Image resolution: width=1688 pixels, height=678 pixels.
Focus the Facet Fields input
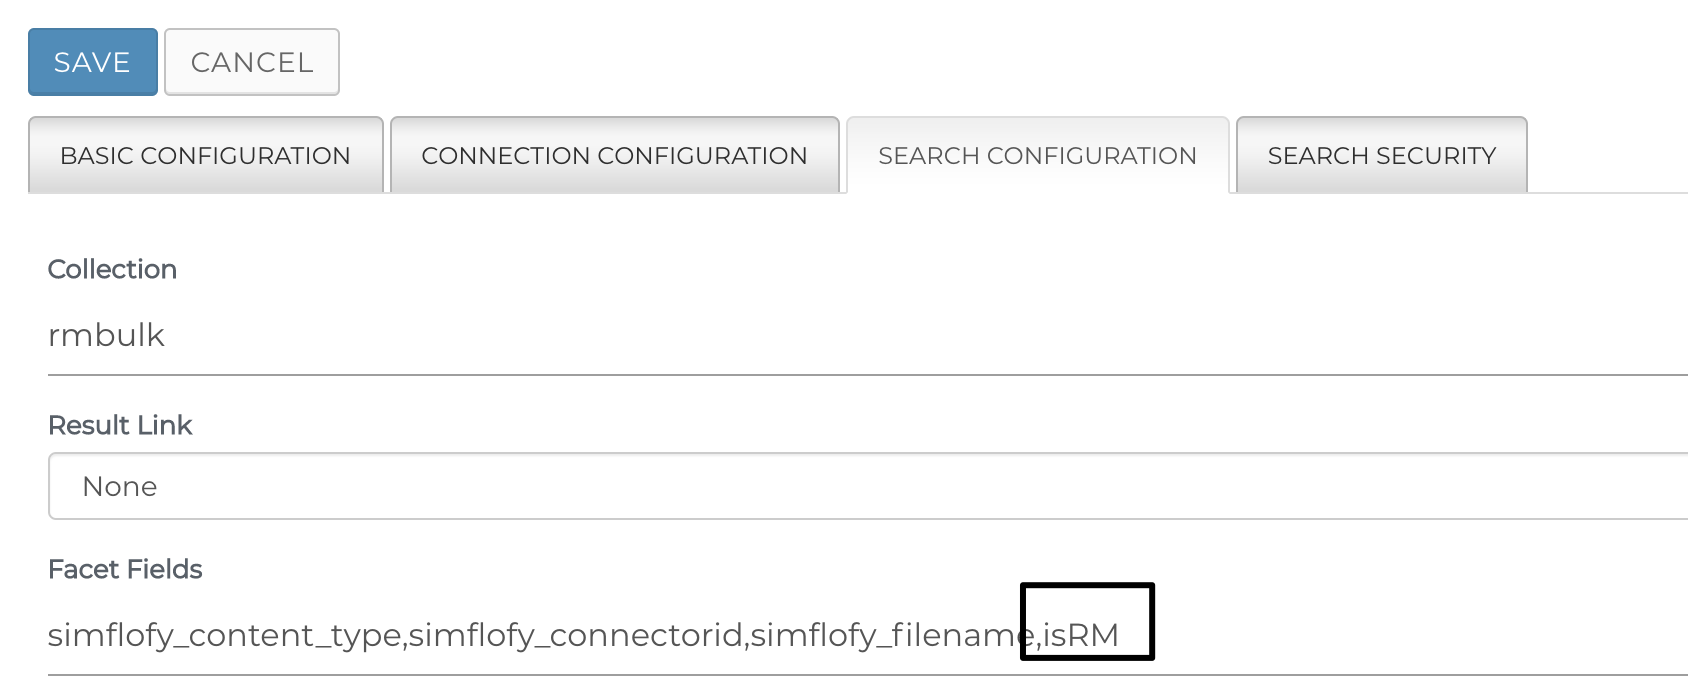(868, 635)
